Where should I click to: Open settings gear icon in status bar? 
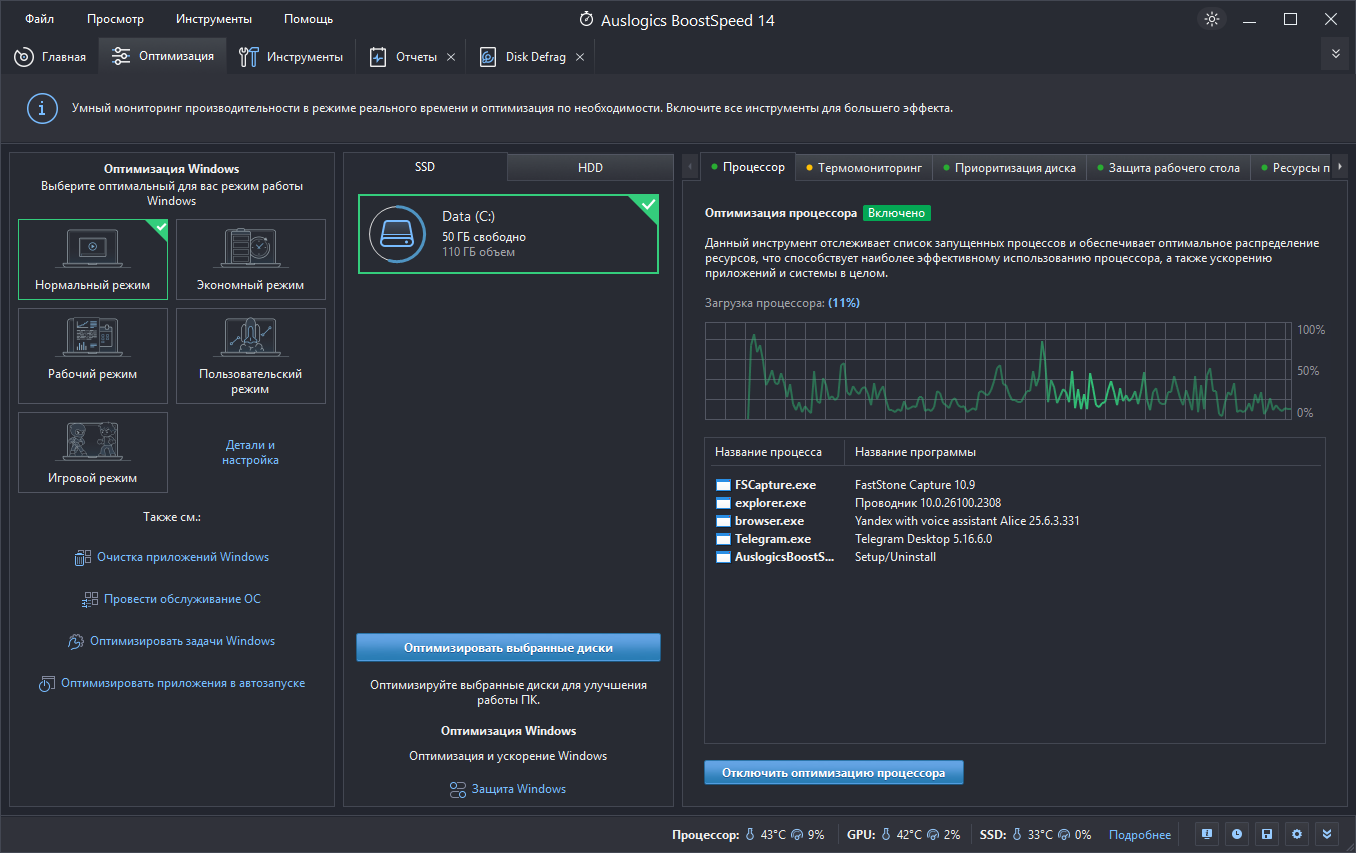(x=1297, y=834)
